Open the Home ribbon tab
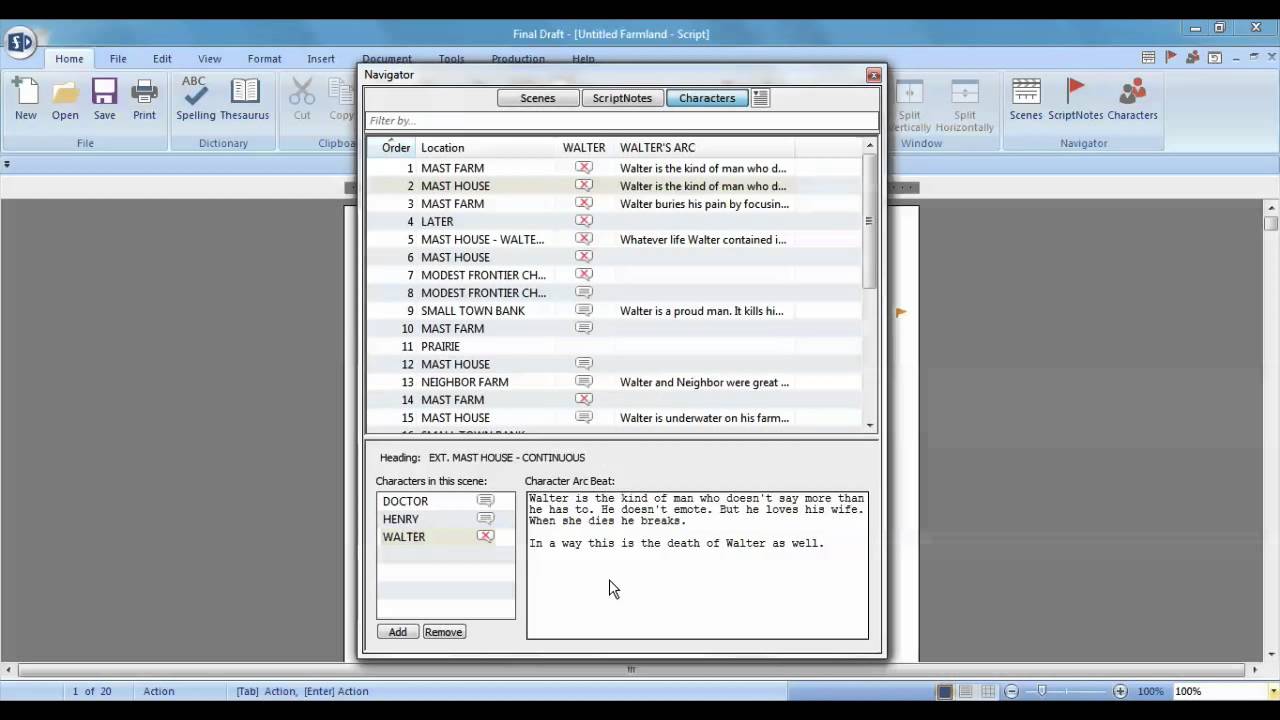This screenshot has height=720, width=1280. click(x=69, y=59)
